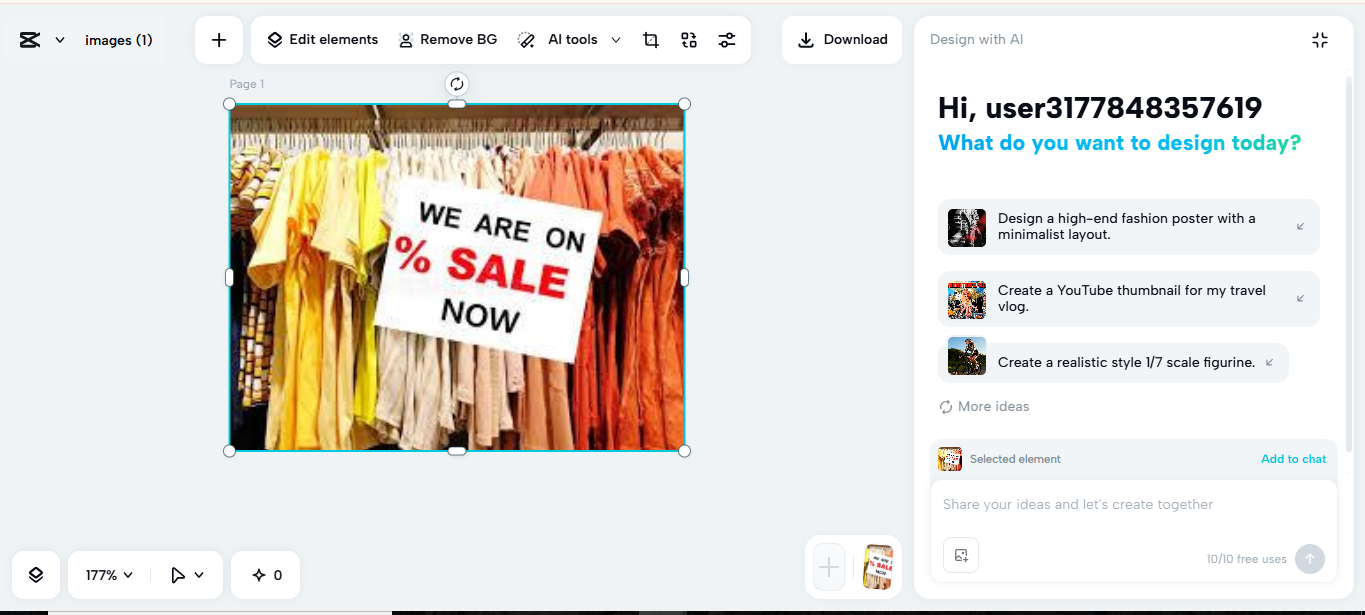Open the Adjust sliders icon
This screenshot has width=1365, height=615.
click(x=727, y=40)
